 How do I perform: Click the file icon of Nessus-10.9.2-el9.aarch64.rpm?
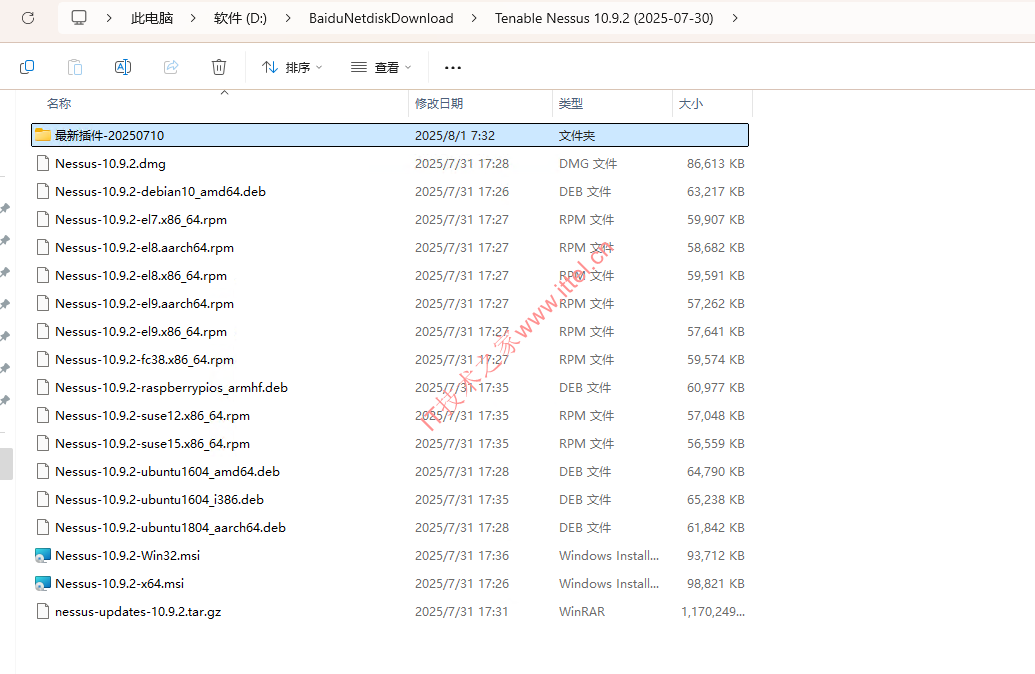point(43,304)
